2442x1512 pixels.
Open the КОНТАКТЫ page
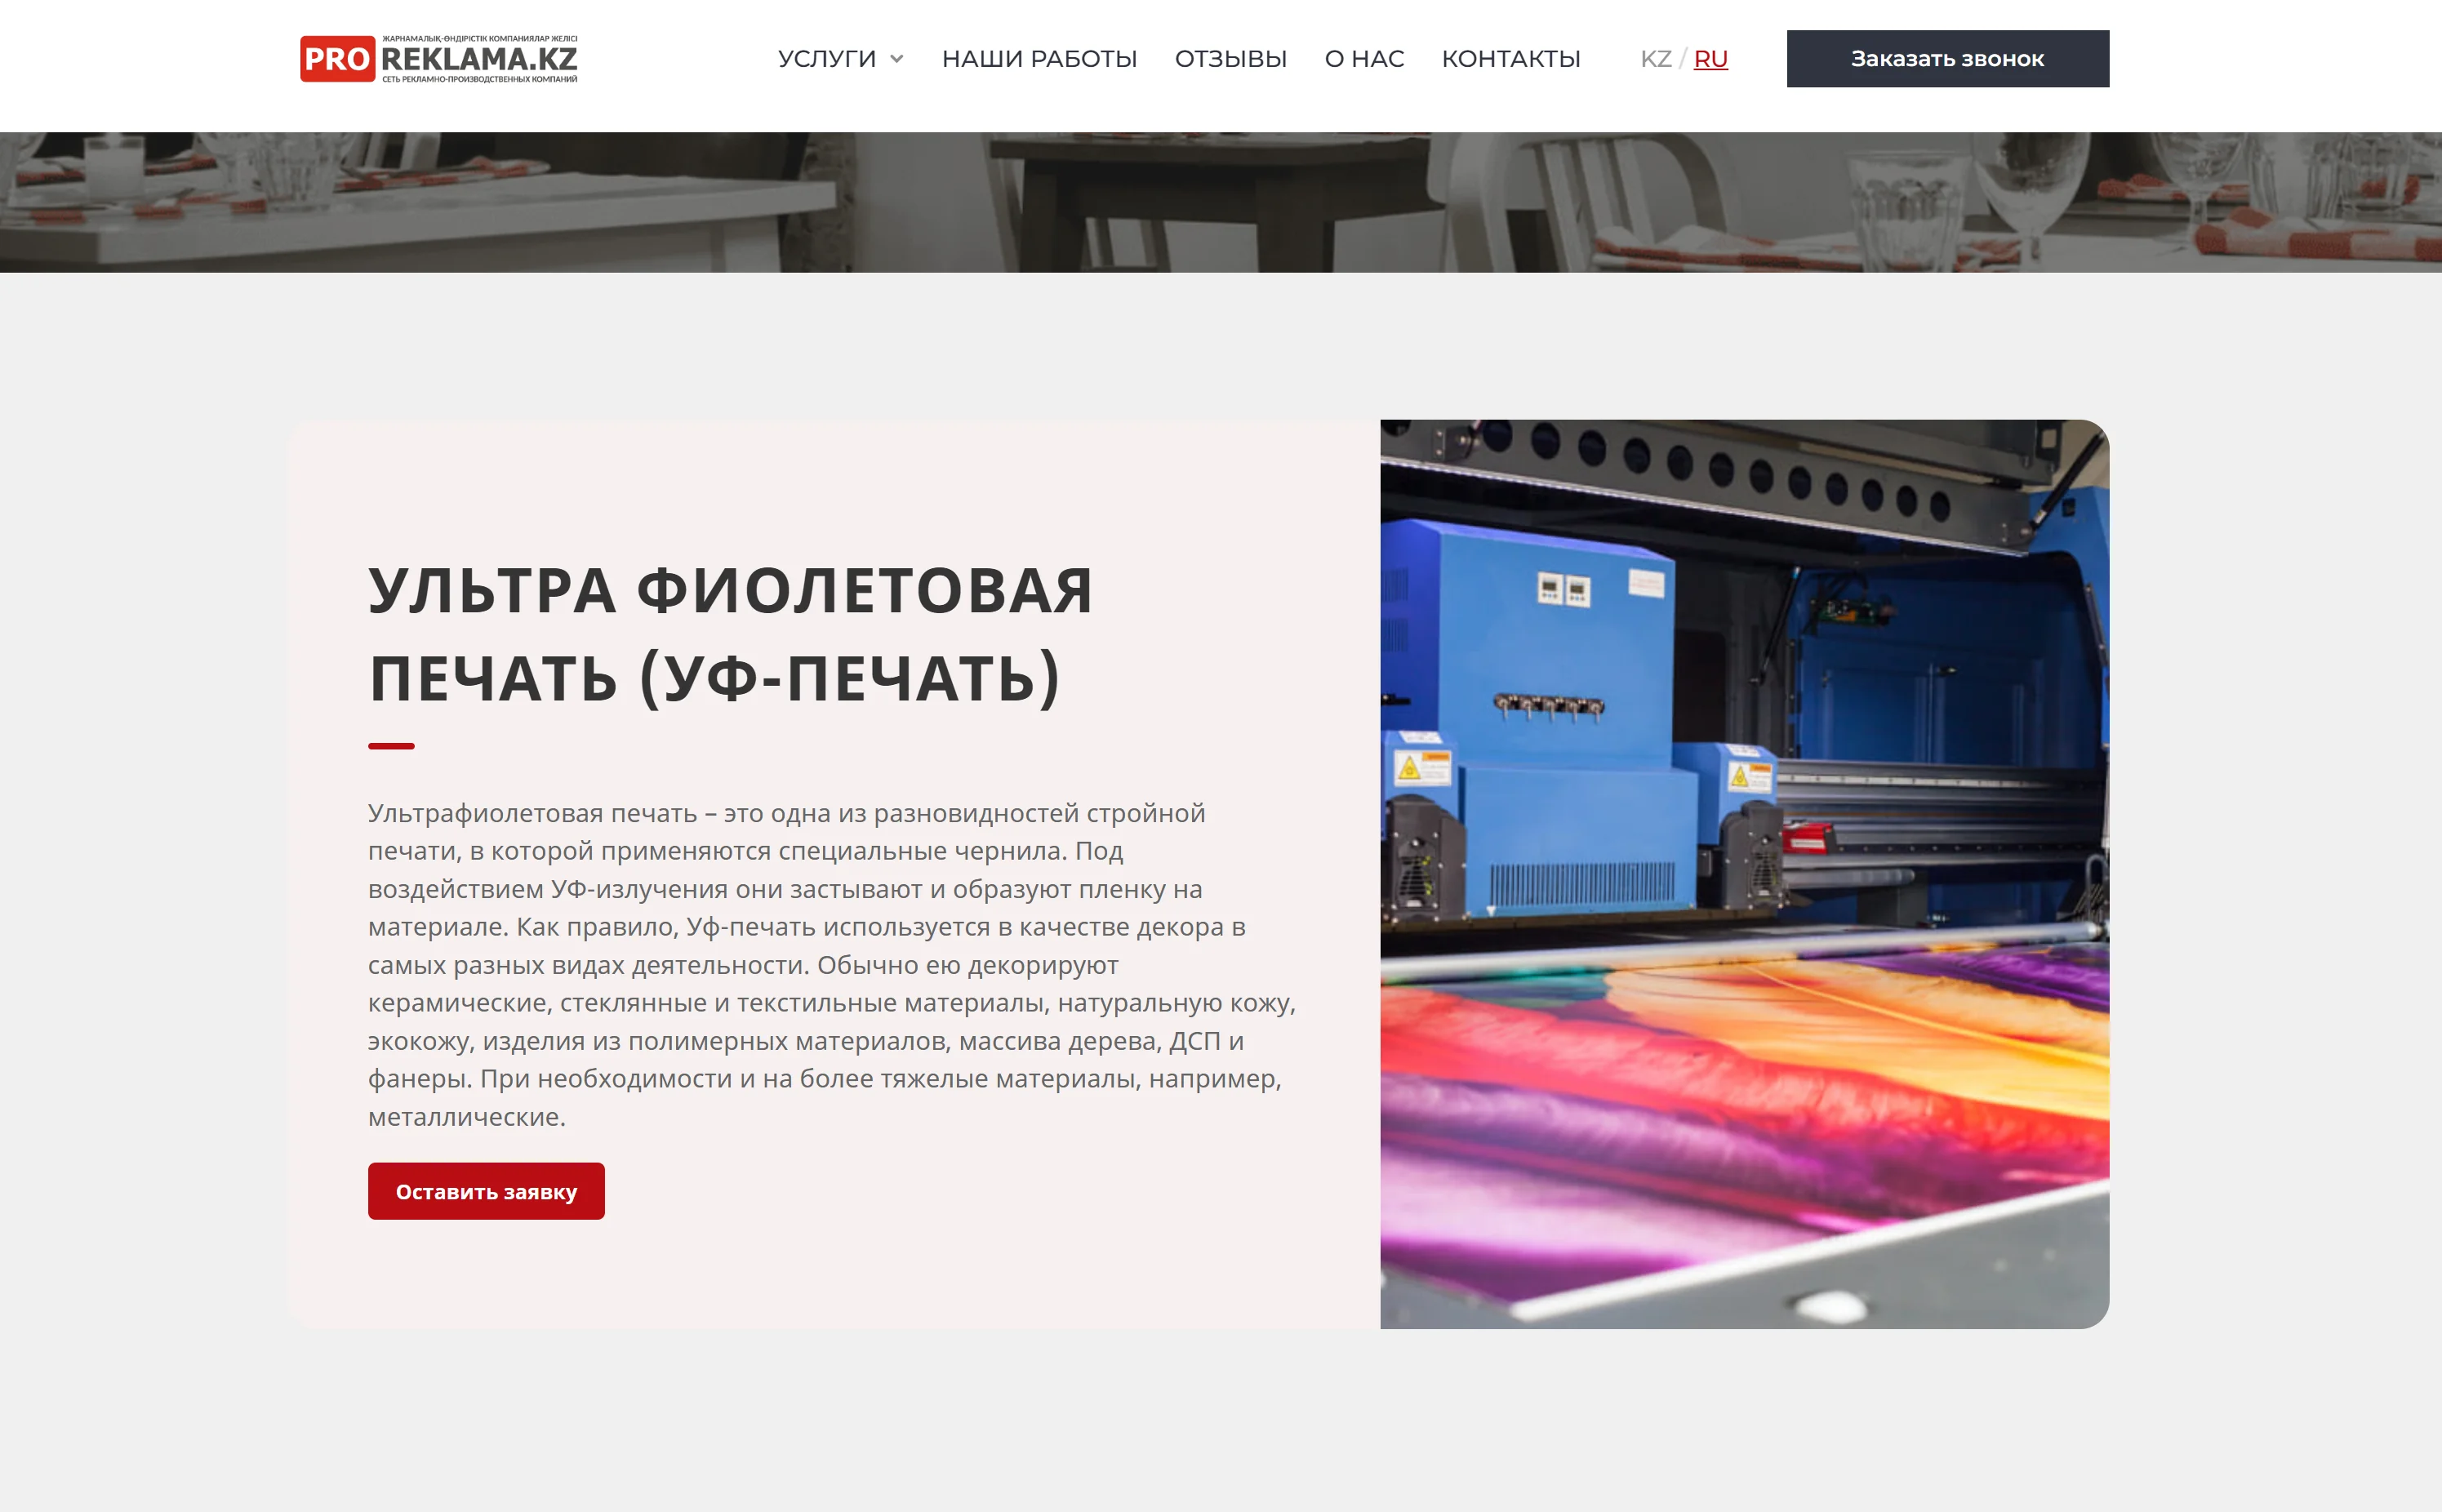(x=1510, y=59)
